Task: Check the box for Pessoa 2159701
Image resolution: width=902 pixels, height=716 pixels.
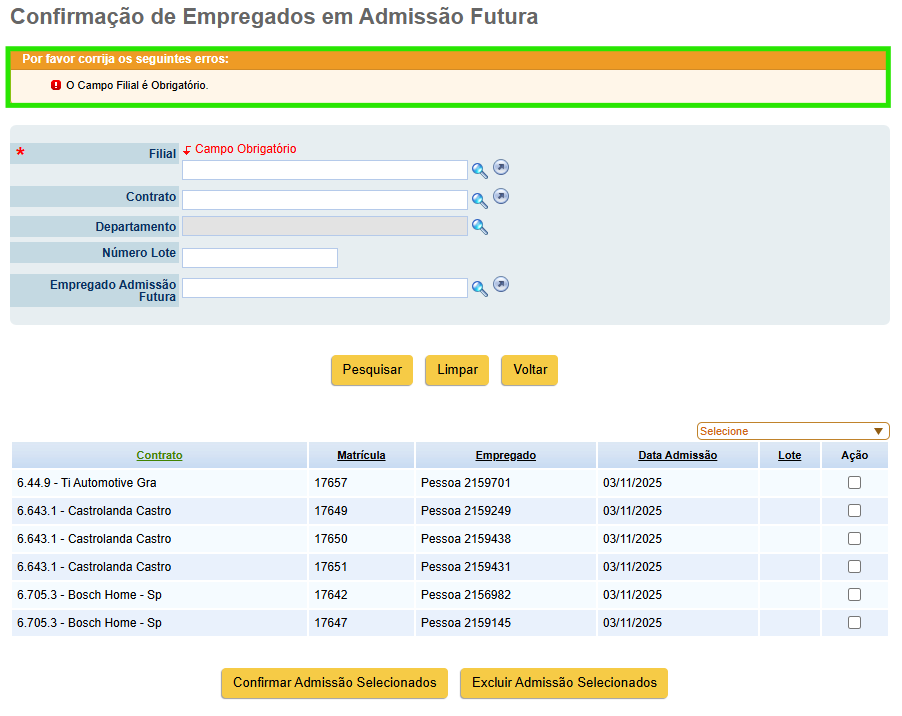Action: [x=854, y=483]
